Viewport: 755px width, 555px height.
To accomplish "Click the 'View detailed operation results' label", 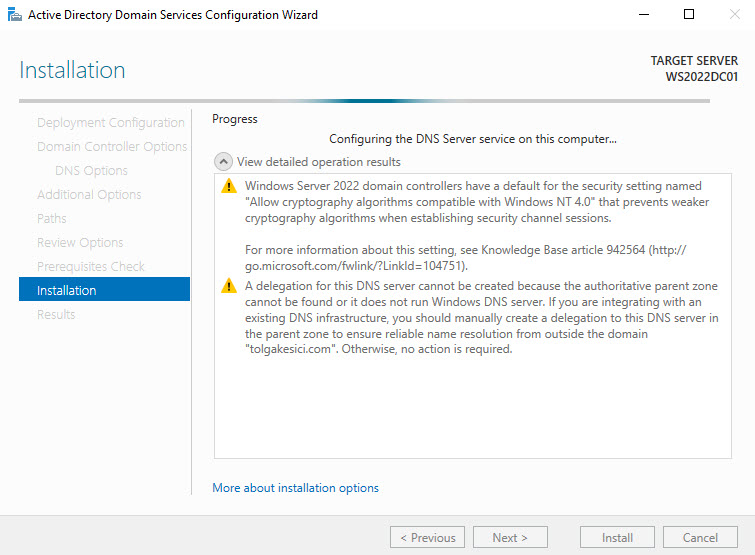I will (318, 162).
